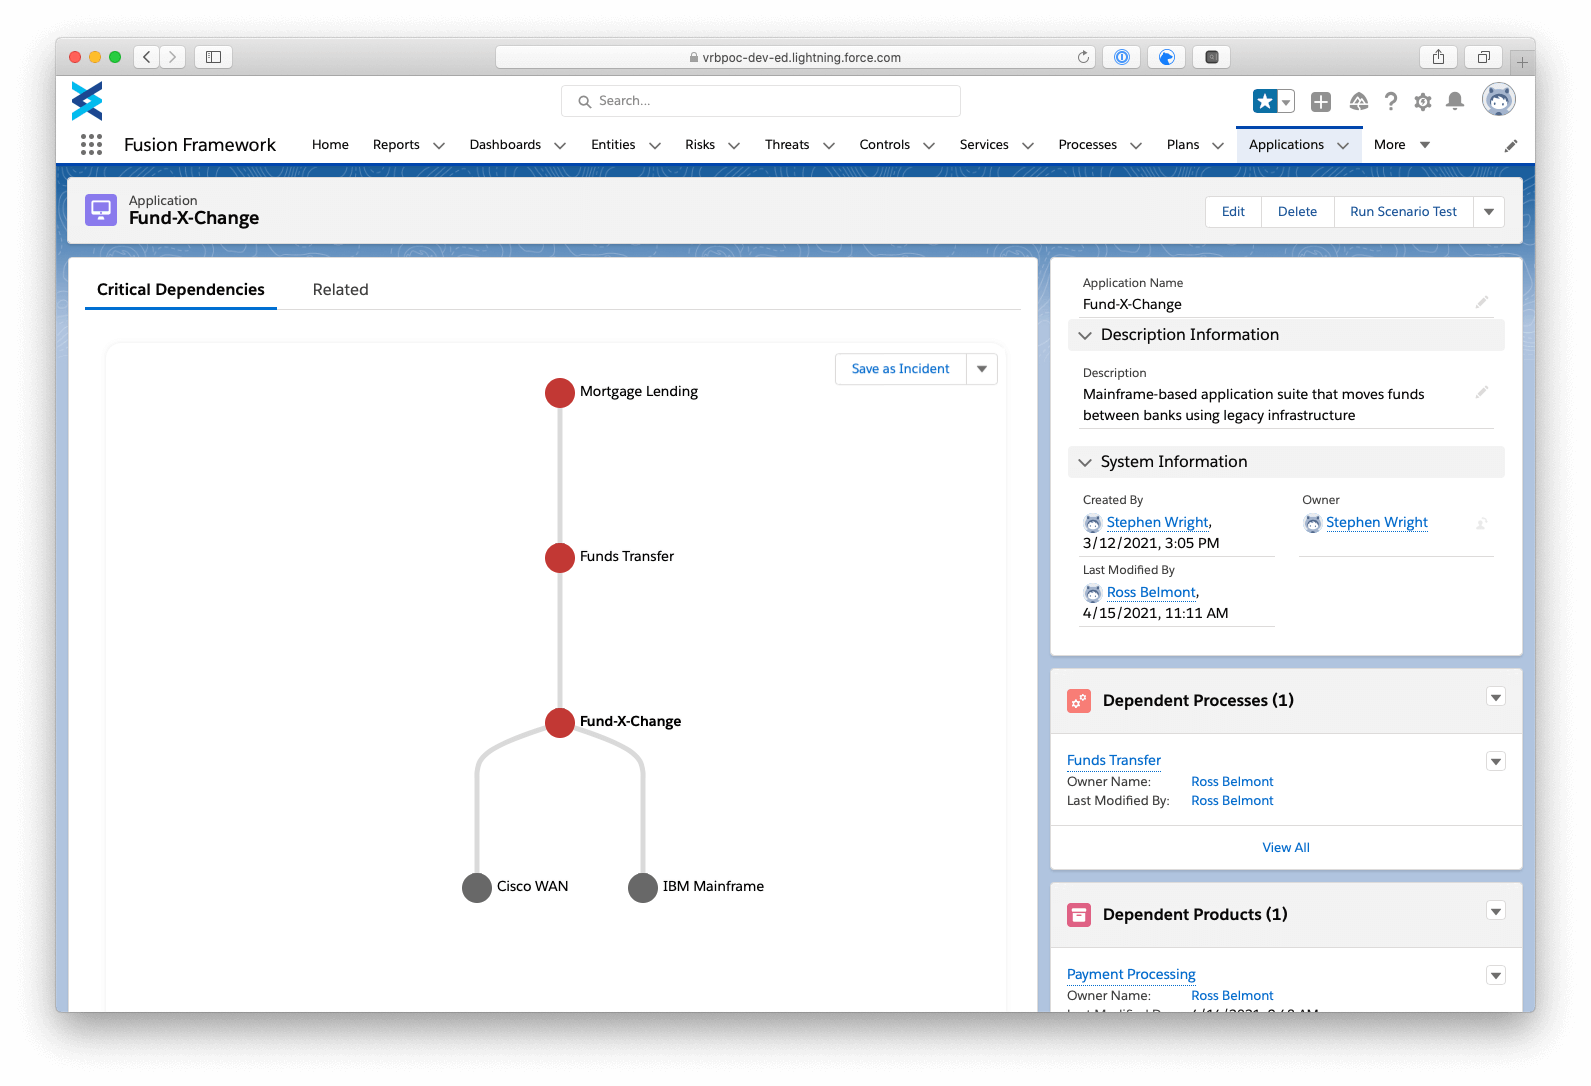Select the Mortgage Lending node circle
The image size is (1591, 1086).
(560, 393)
